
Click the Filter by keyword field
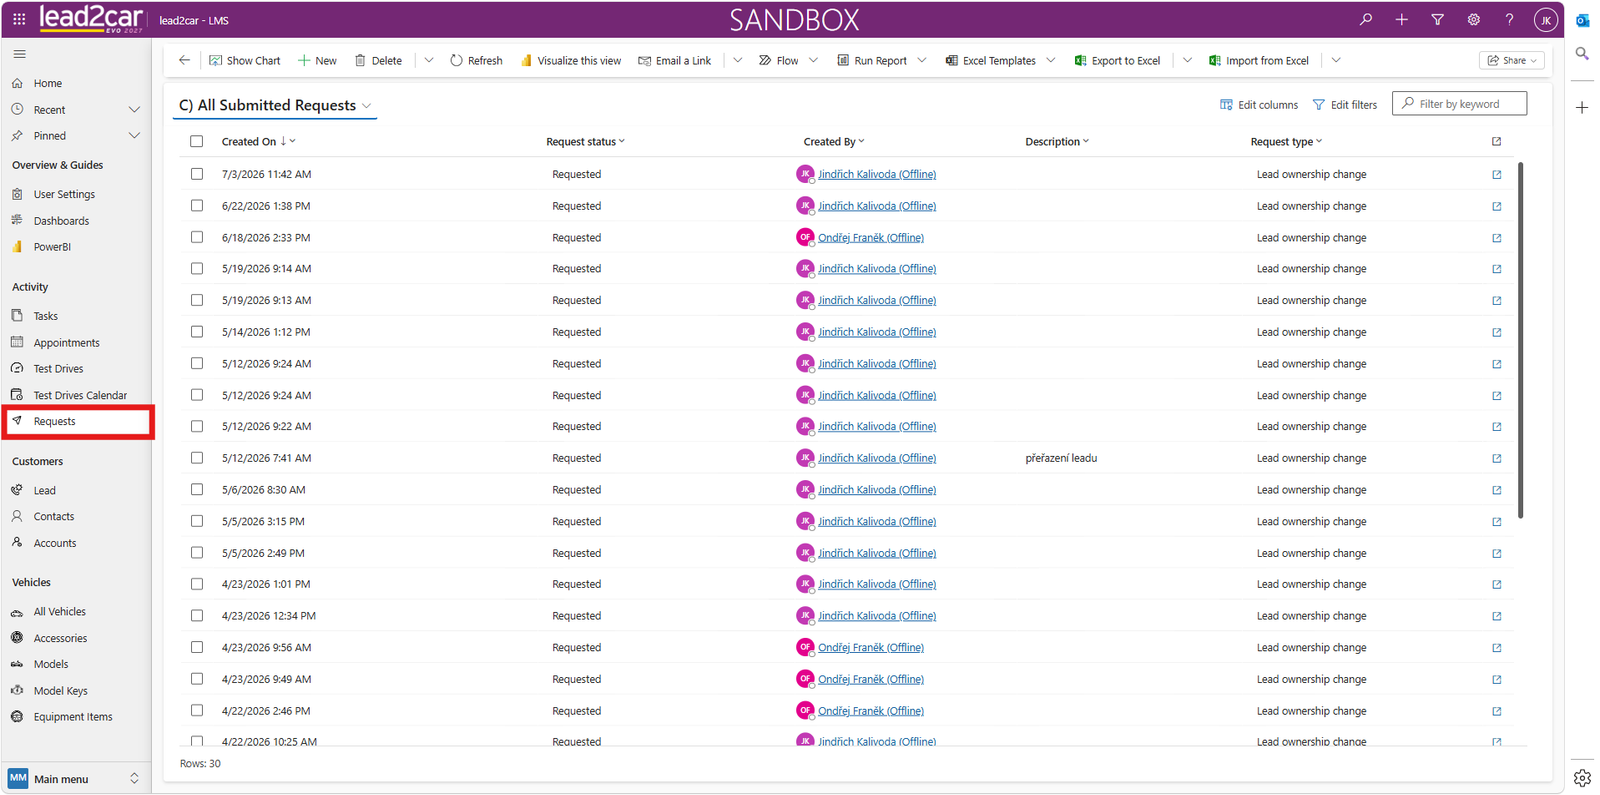pos(1459,104)
